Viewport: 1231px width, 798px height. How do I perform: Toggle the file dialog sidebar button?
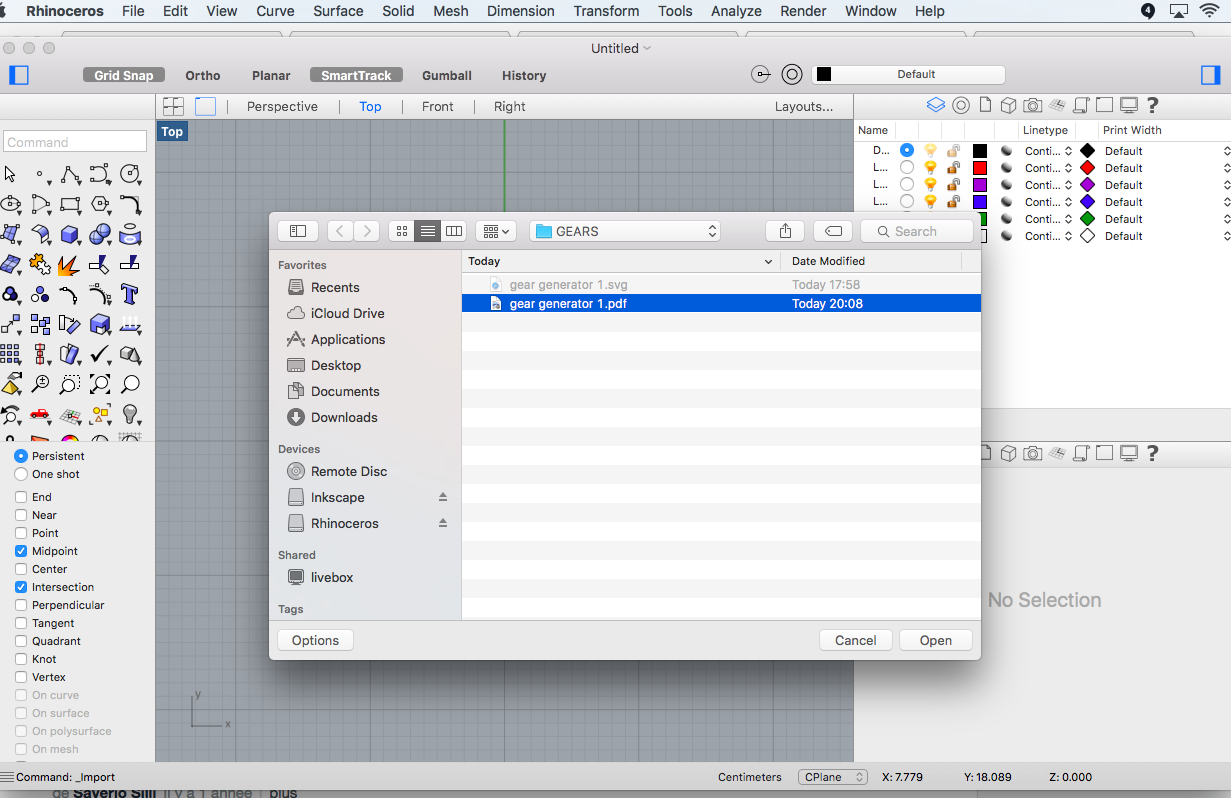[298, 231]
